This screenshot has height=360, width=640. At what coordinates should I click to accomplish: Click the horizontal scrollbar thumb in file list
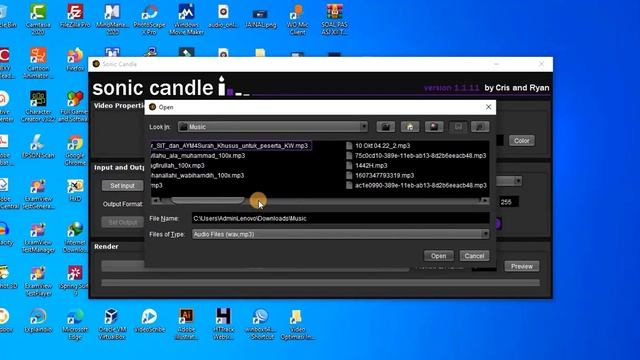[207, 201]
